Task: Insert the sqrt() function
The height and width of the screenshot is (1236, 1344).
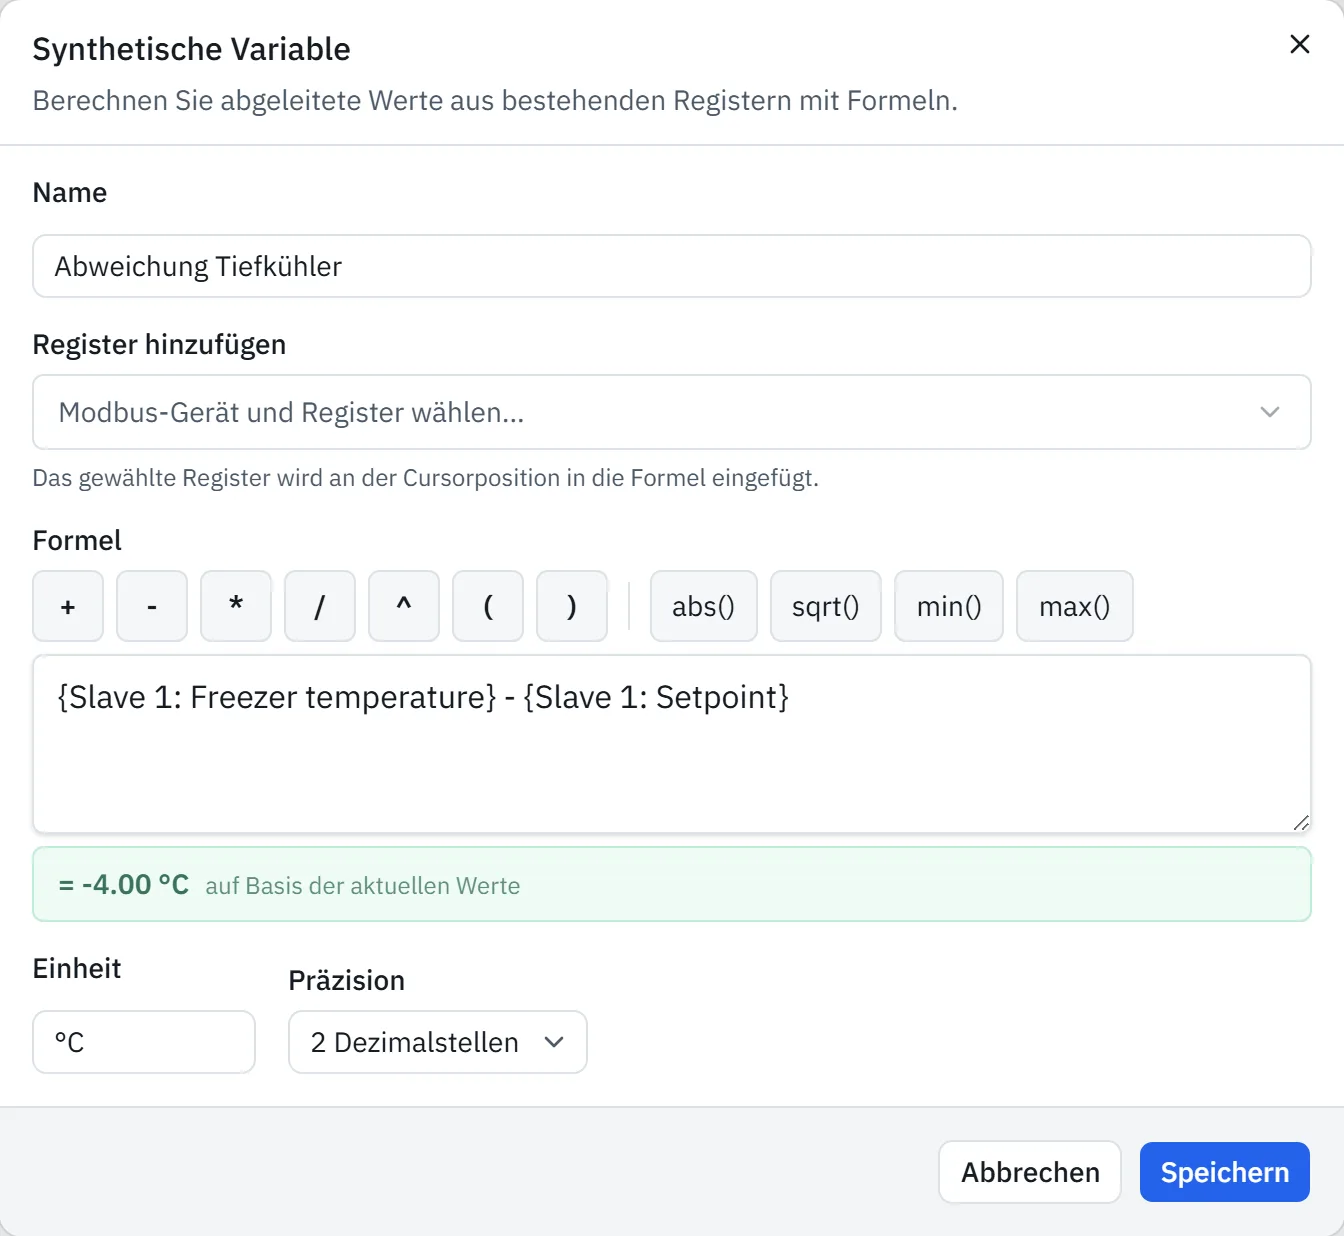Action: click(x=826, y=606)
